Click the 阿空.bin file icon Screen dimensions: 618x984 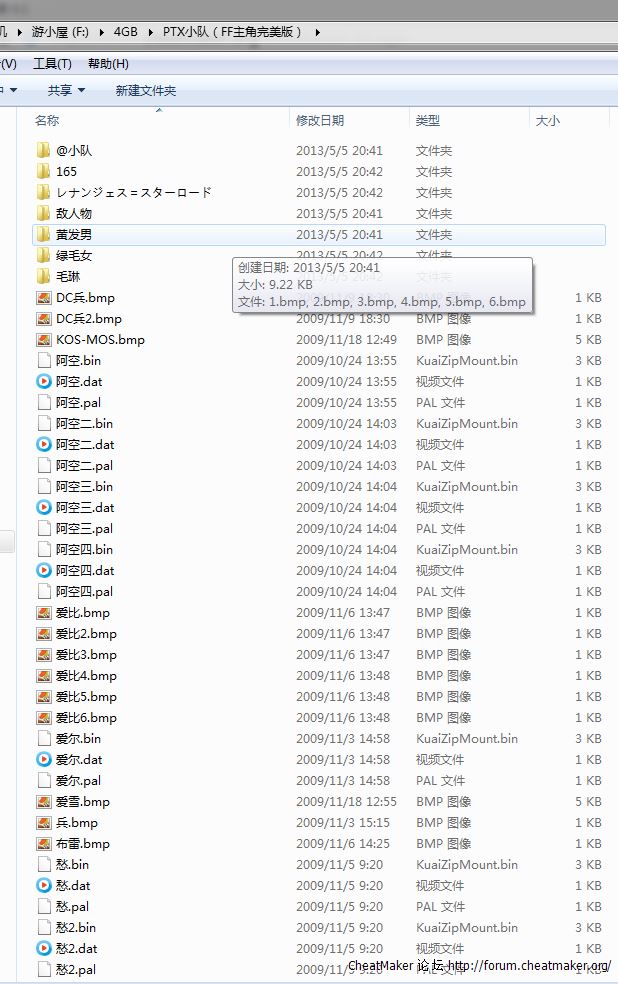point(43,360)
